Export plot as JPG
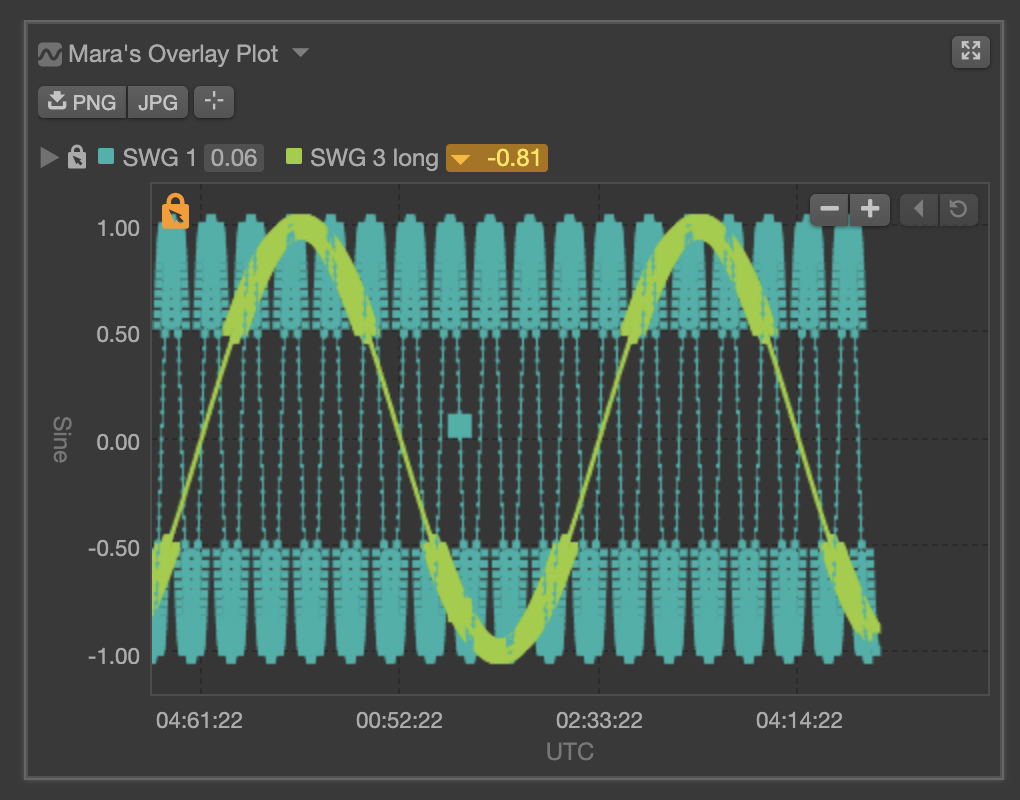1020x800 pixels. pos(157,102)
